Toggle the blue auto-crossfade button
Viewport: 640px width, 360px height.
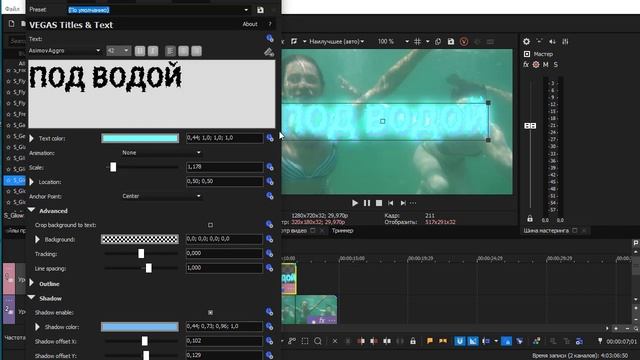coord(473,341)
